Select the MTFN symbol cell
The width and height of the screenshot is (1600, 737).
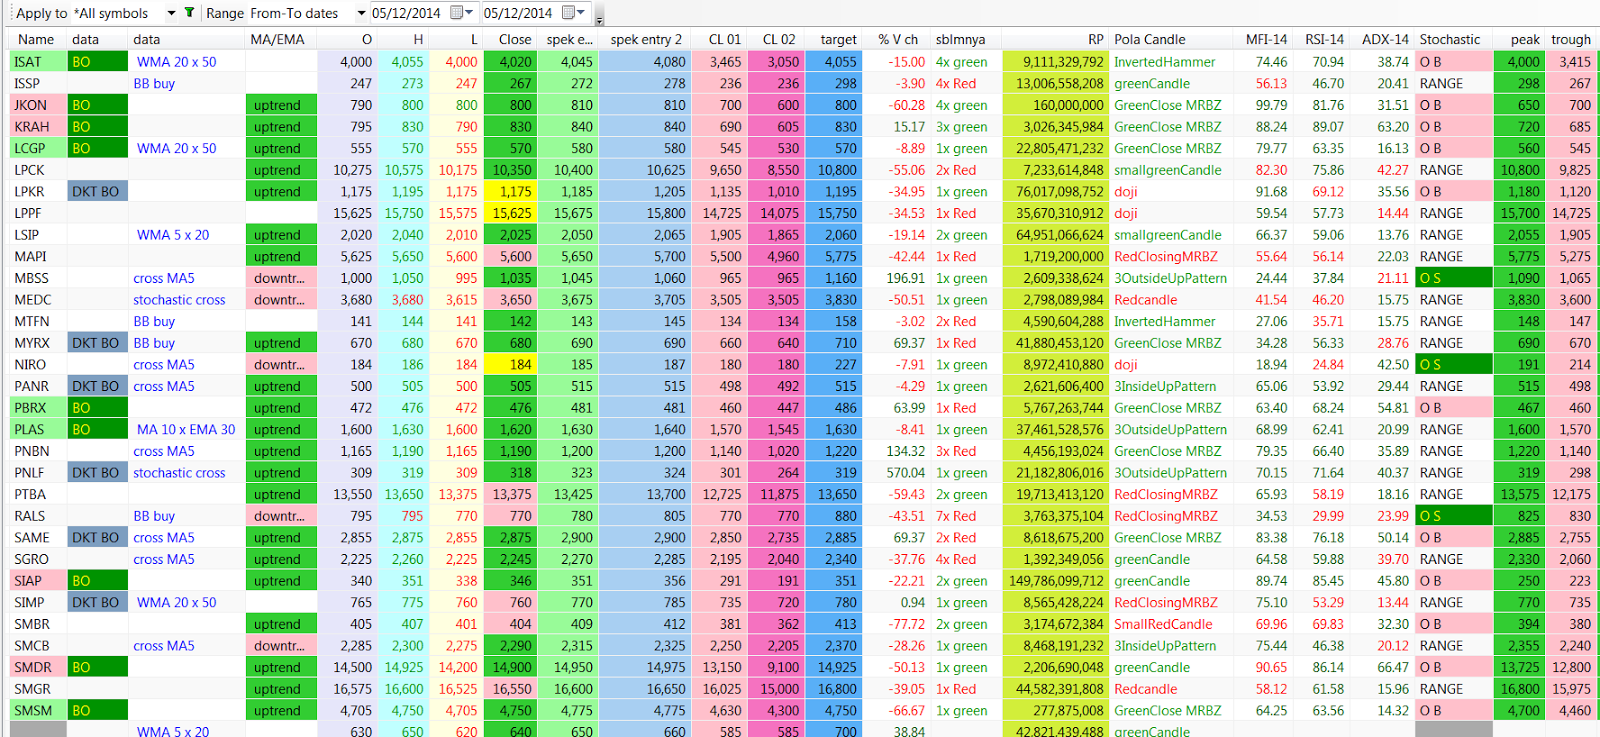(x=37, y=321)
